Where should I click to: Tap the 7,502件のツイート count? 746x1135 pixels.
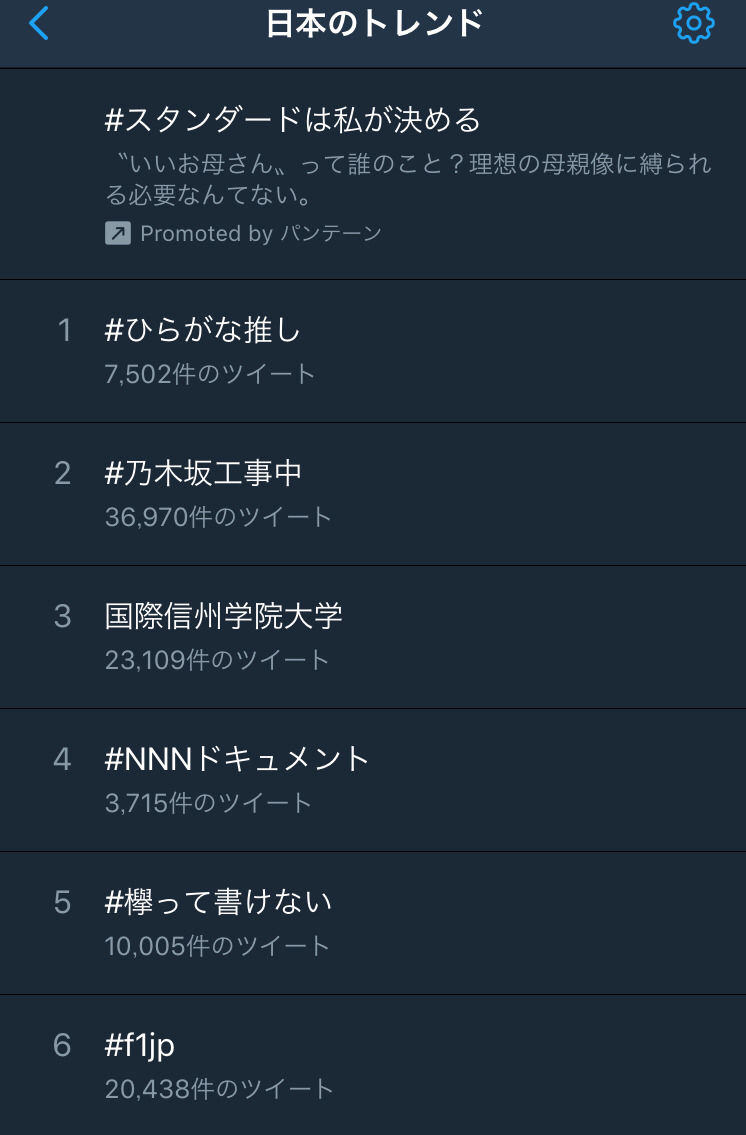tap(210, 374)
